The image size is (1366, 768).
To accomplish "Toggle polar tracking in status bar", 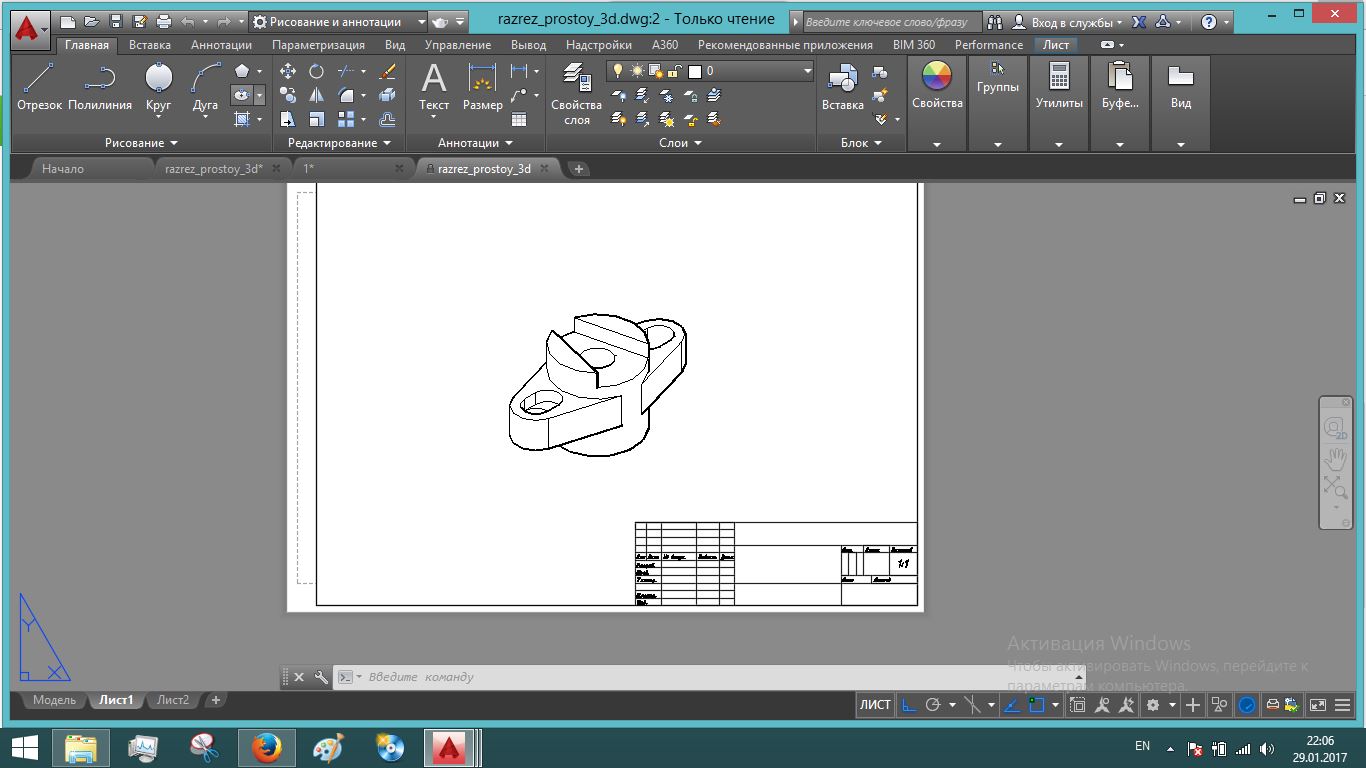I will (933, 705).
